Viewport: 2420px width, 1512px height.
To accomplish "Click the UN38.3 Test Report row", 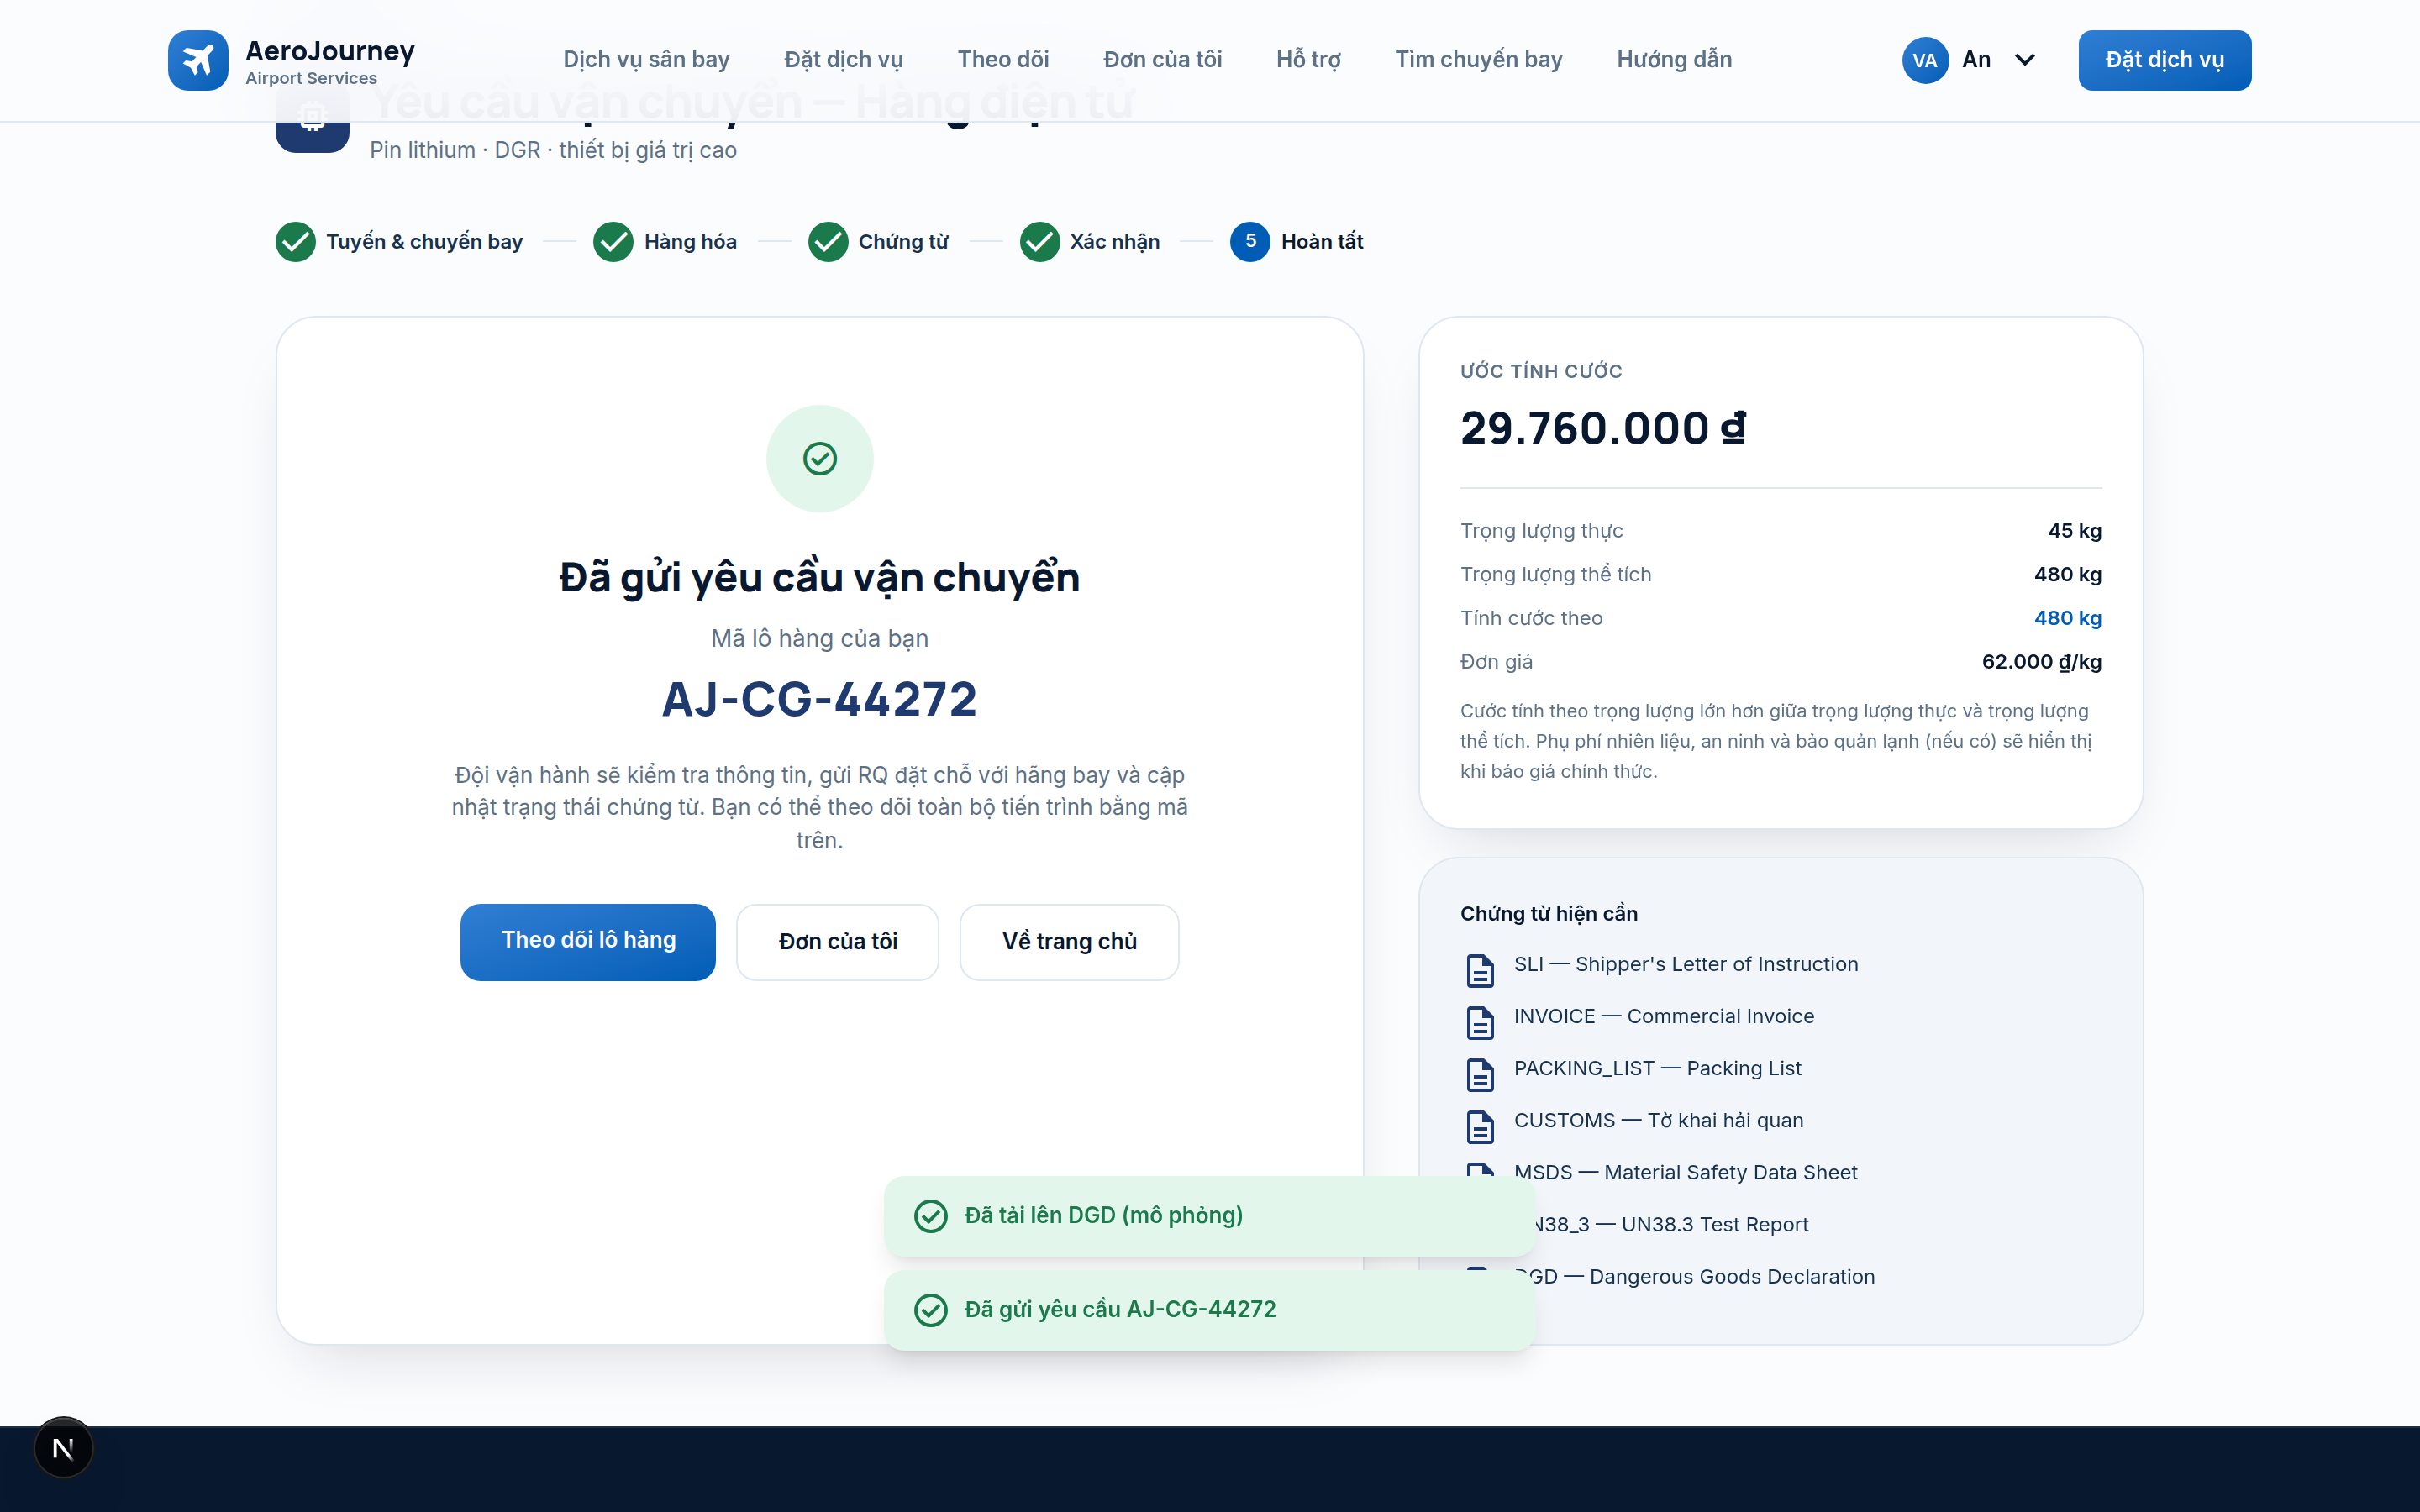I will pyautogui.click(x=1671, y=1225).
